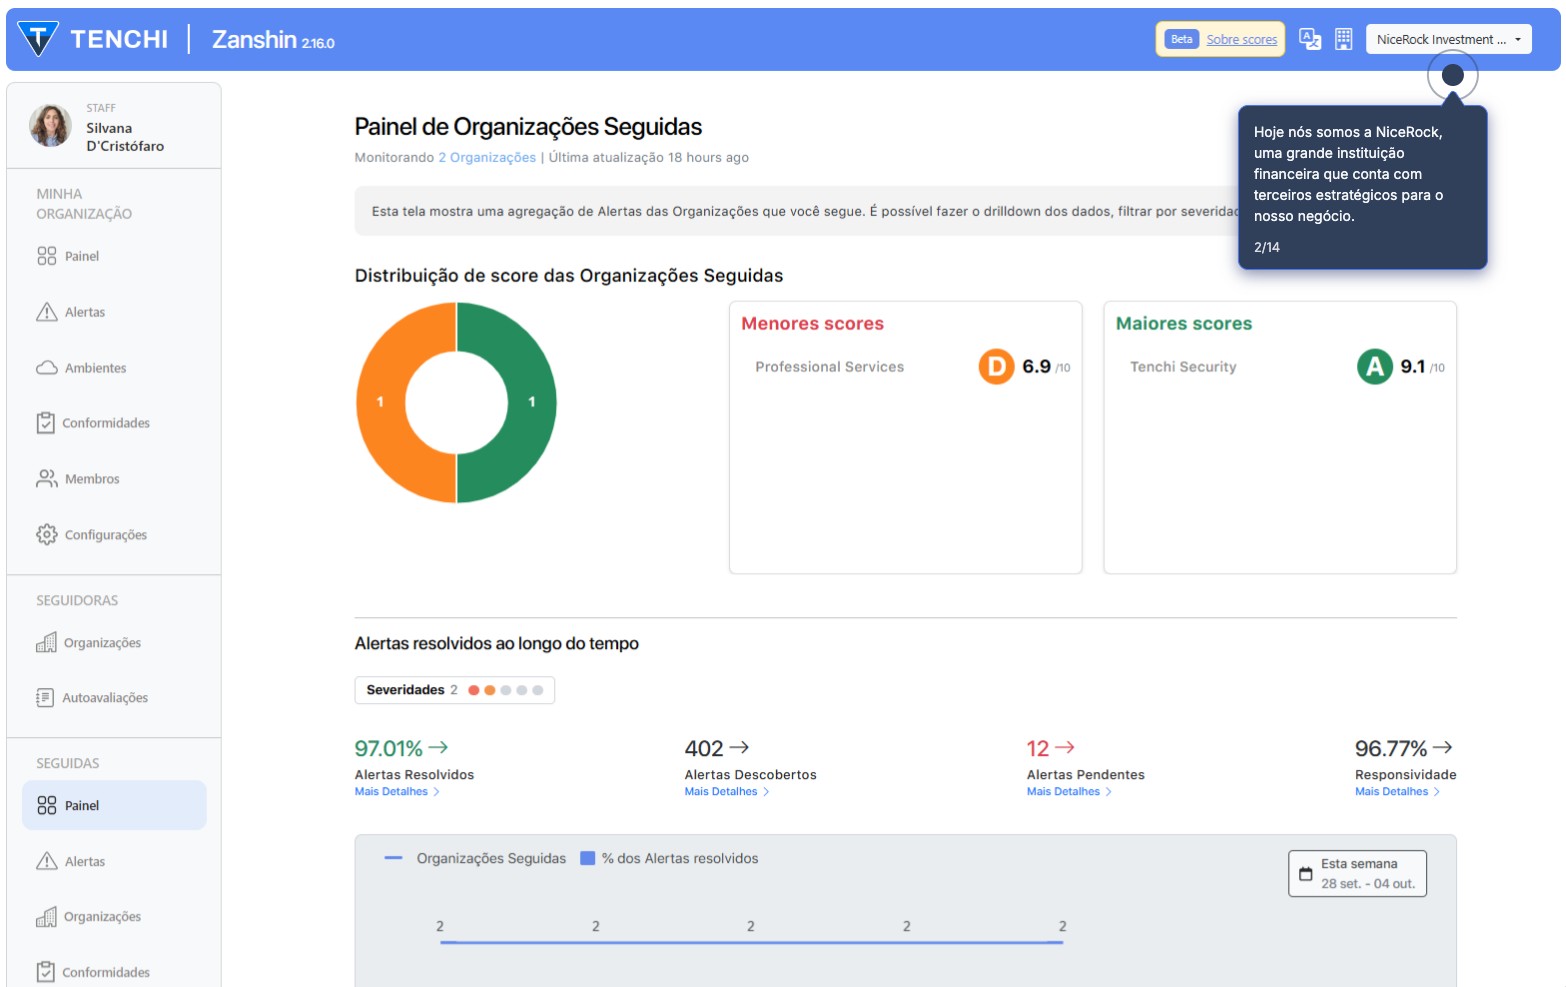Open the 2 Organizações link
The height and width of the screenshot is (987, 1566).
[x=487, y=158]
